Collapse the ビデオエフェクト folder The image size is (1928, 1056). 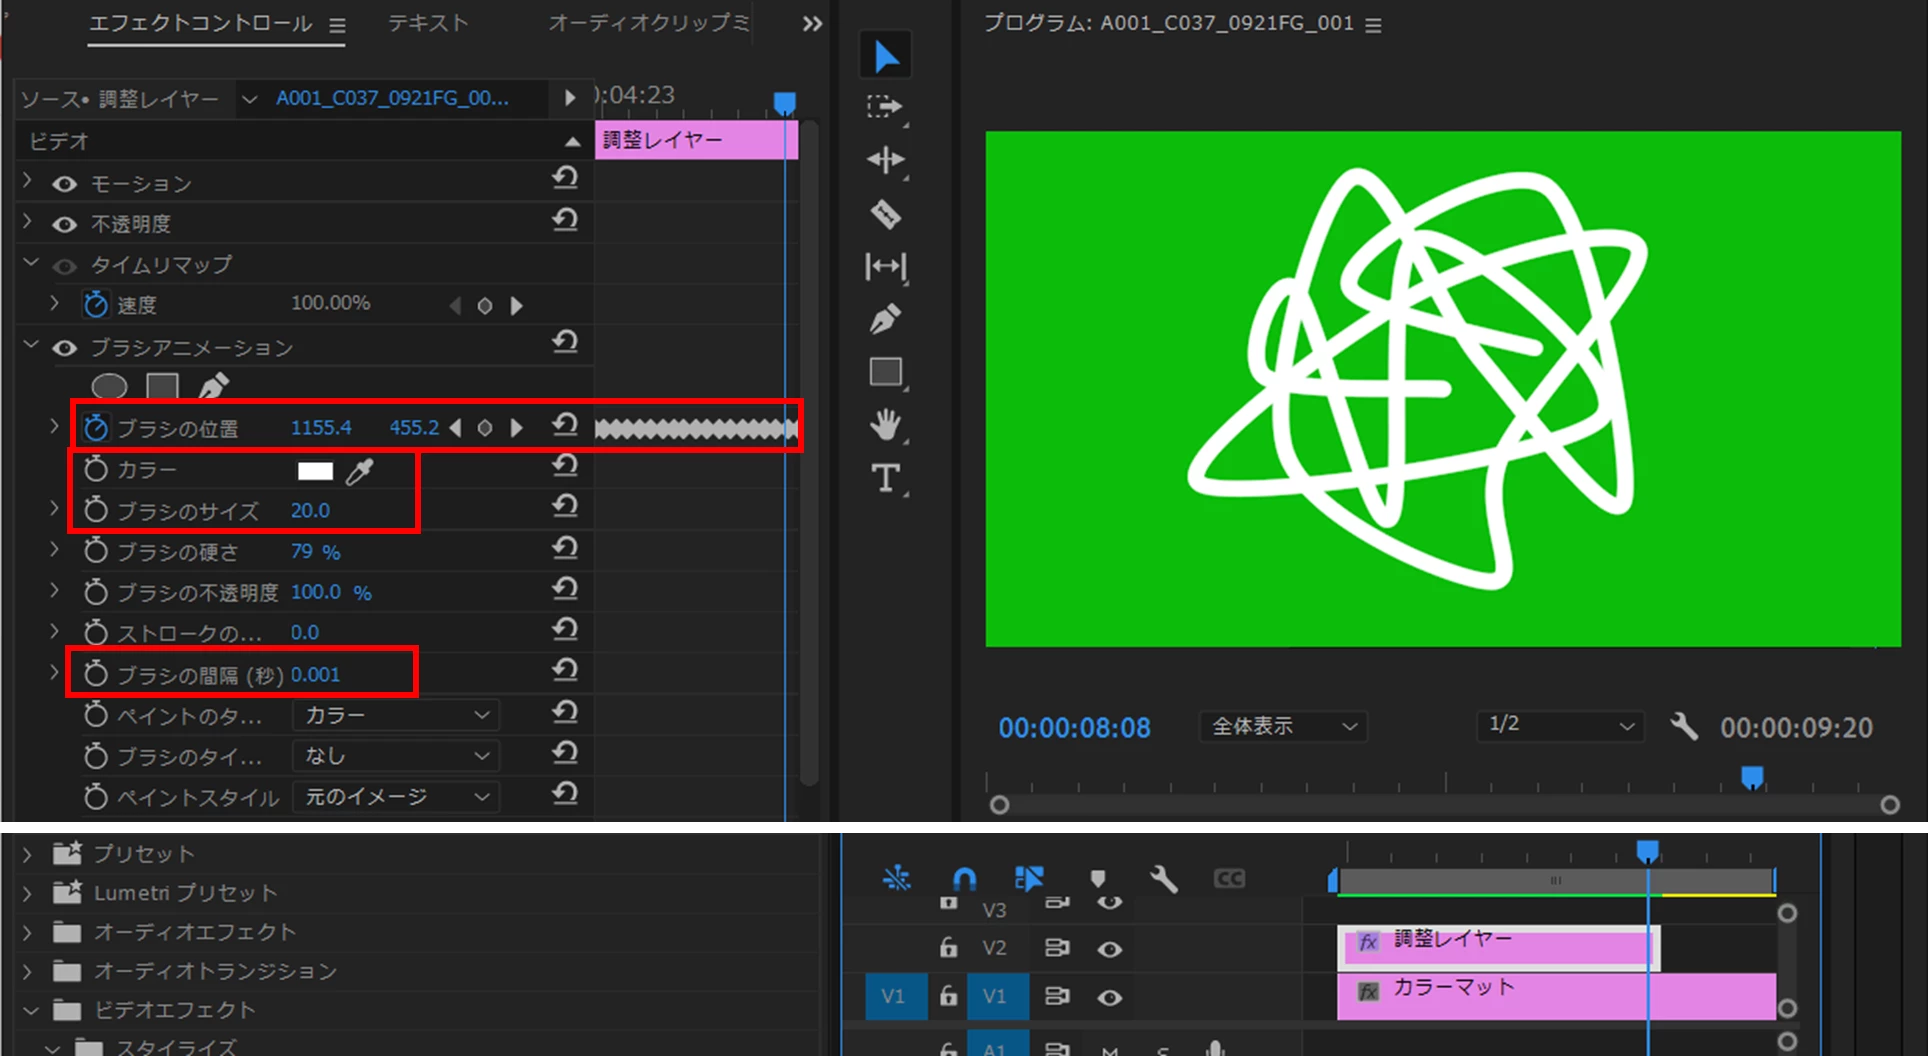coord(30,1010)
